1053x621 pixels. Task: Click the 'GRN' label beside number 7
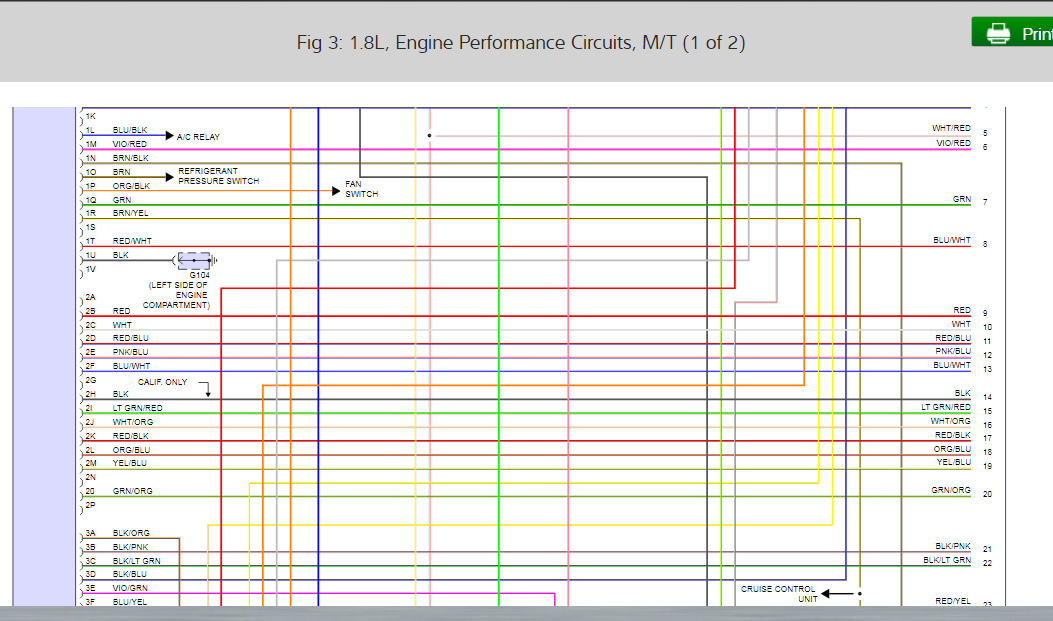[x=962, y=199]
